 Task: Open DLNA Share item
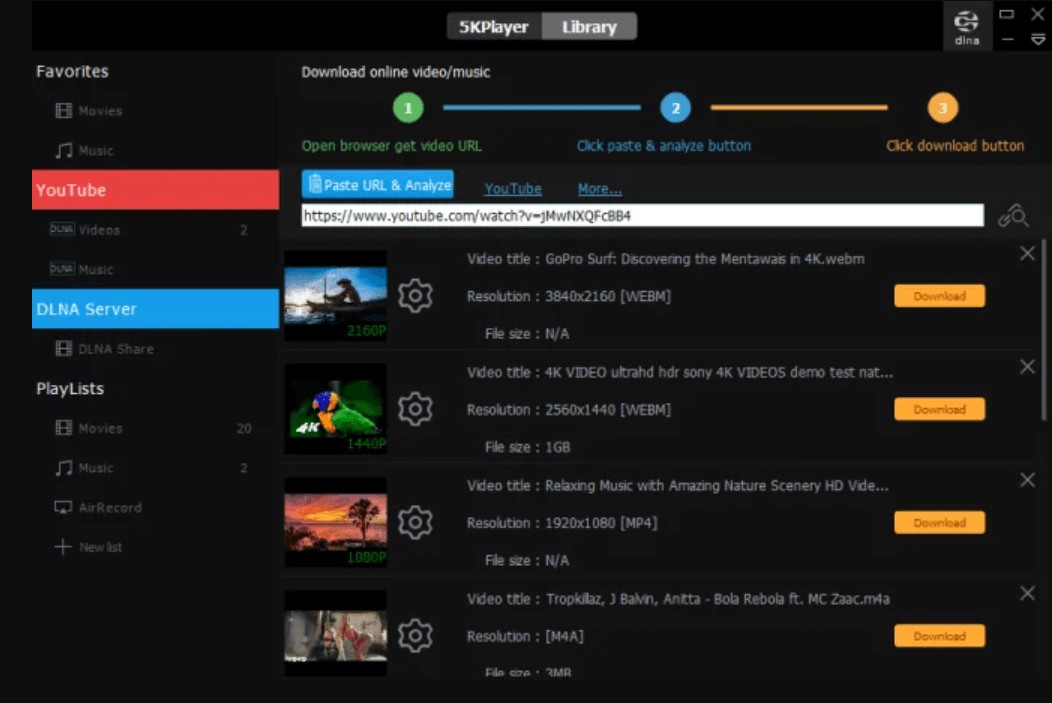click(x=104, y=349)
